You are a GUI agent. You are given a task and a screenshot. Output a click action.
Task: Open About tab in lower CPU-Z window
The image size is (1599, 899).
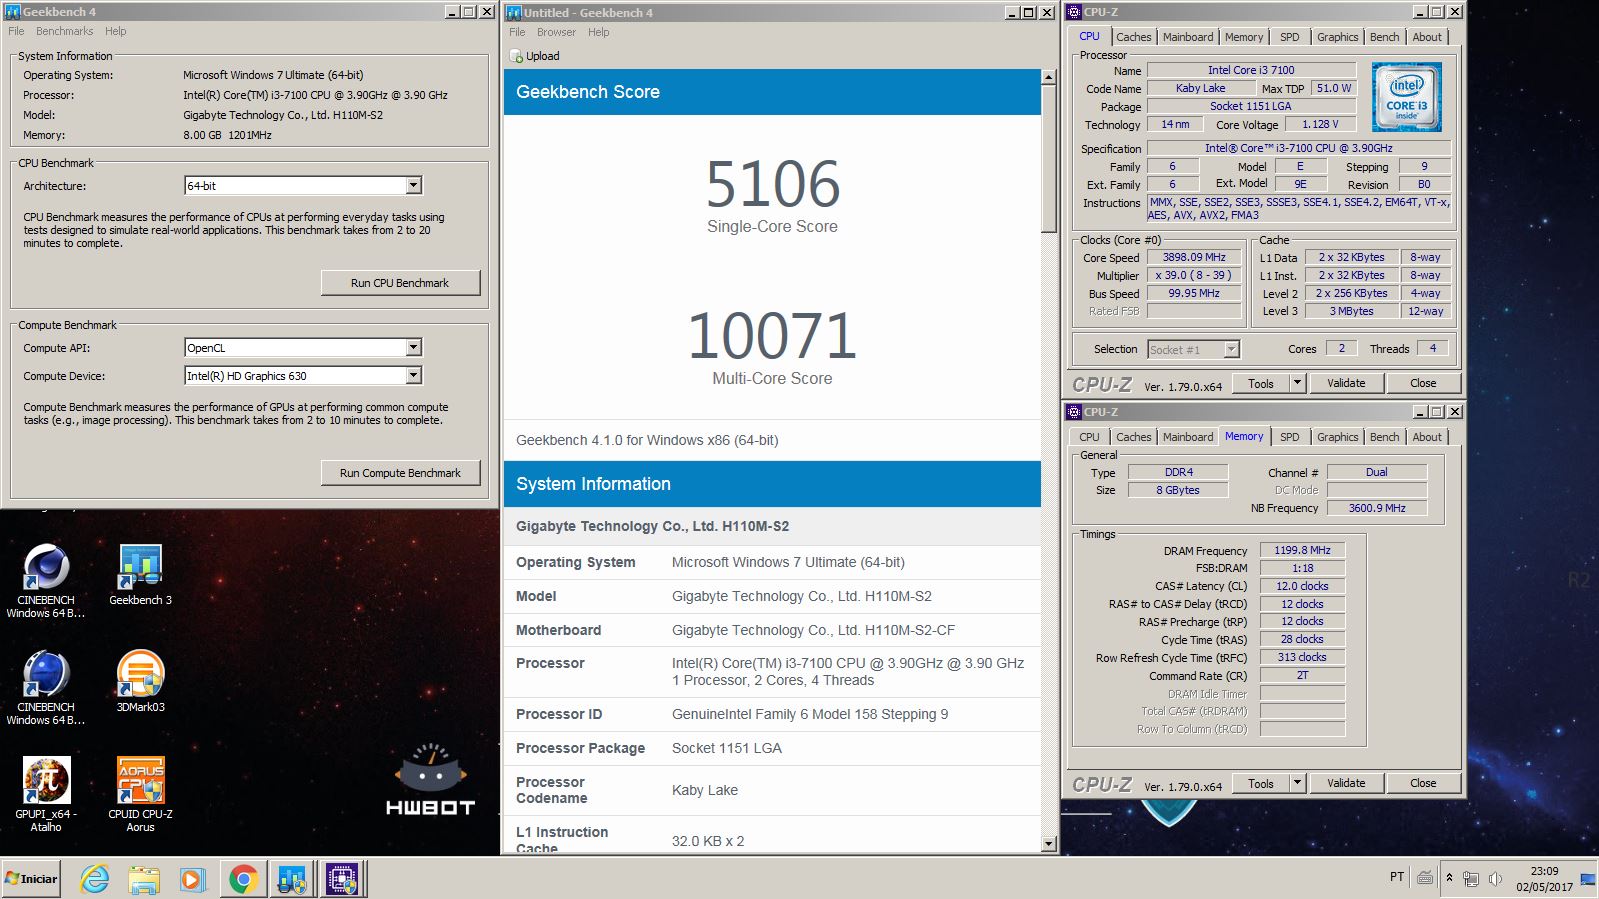pos(1427,437)
